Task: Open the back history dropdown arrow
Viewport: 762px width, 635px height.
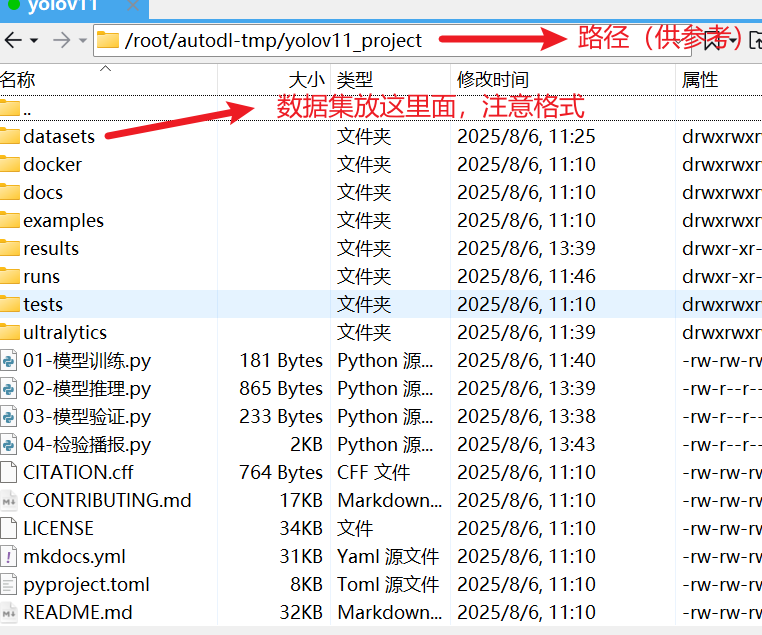Action: (x=34, y=41)
